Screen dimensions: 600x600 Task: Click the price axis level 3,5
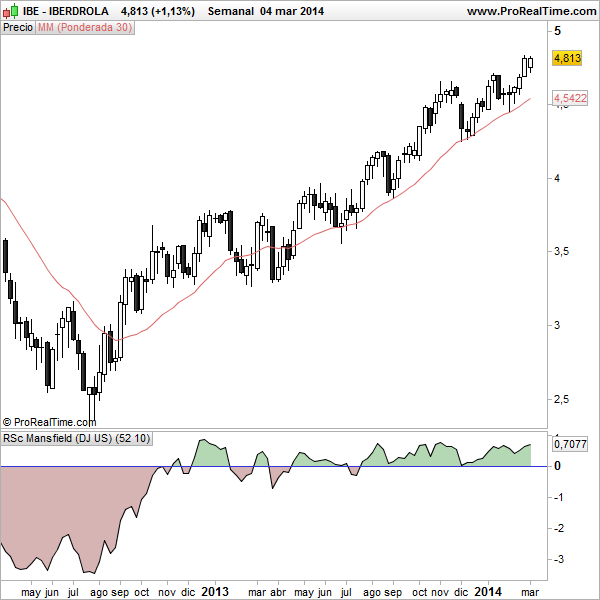tap(561, 252)
